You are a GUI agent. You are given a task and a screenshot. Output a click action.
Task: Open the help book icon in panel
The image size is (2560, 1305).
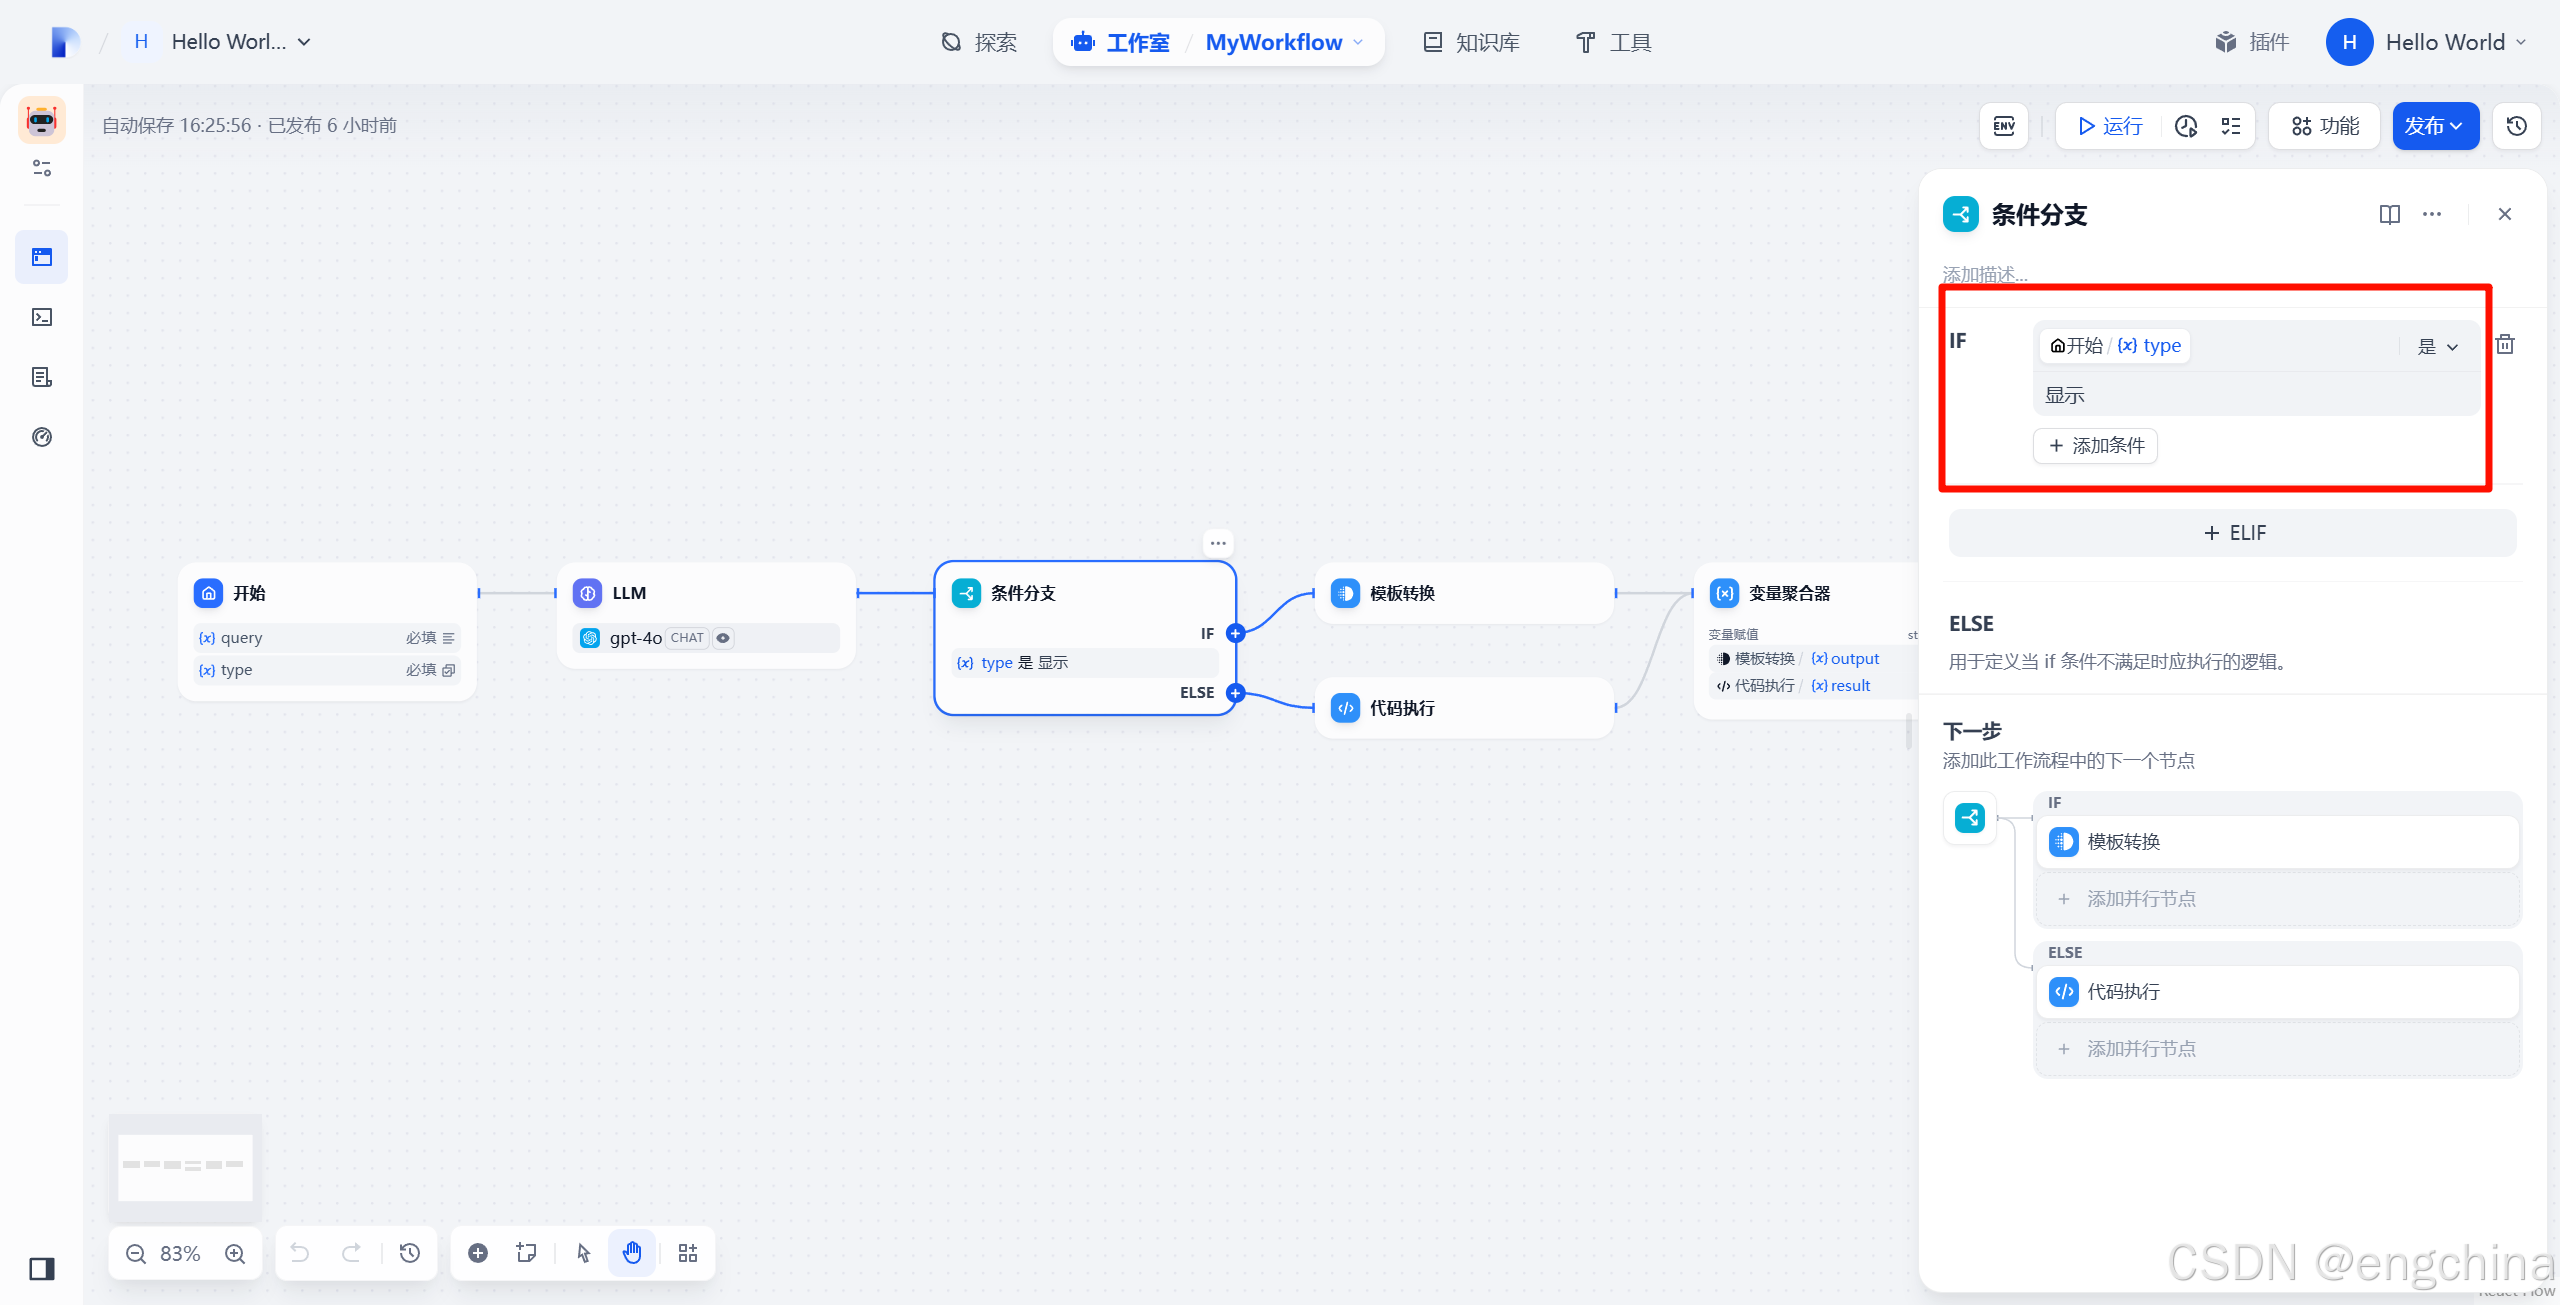tap(2389, 214)
